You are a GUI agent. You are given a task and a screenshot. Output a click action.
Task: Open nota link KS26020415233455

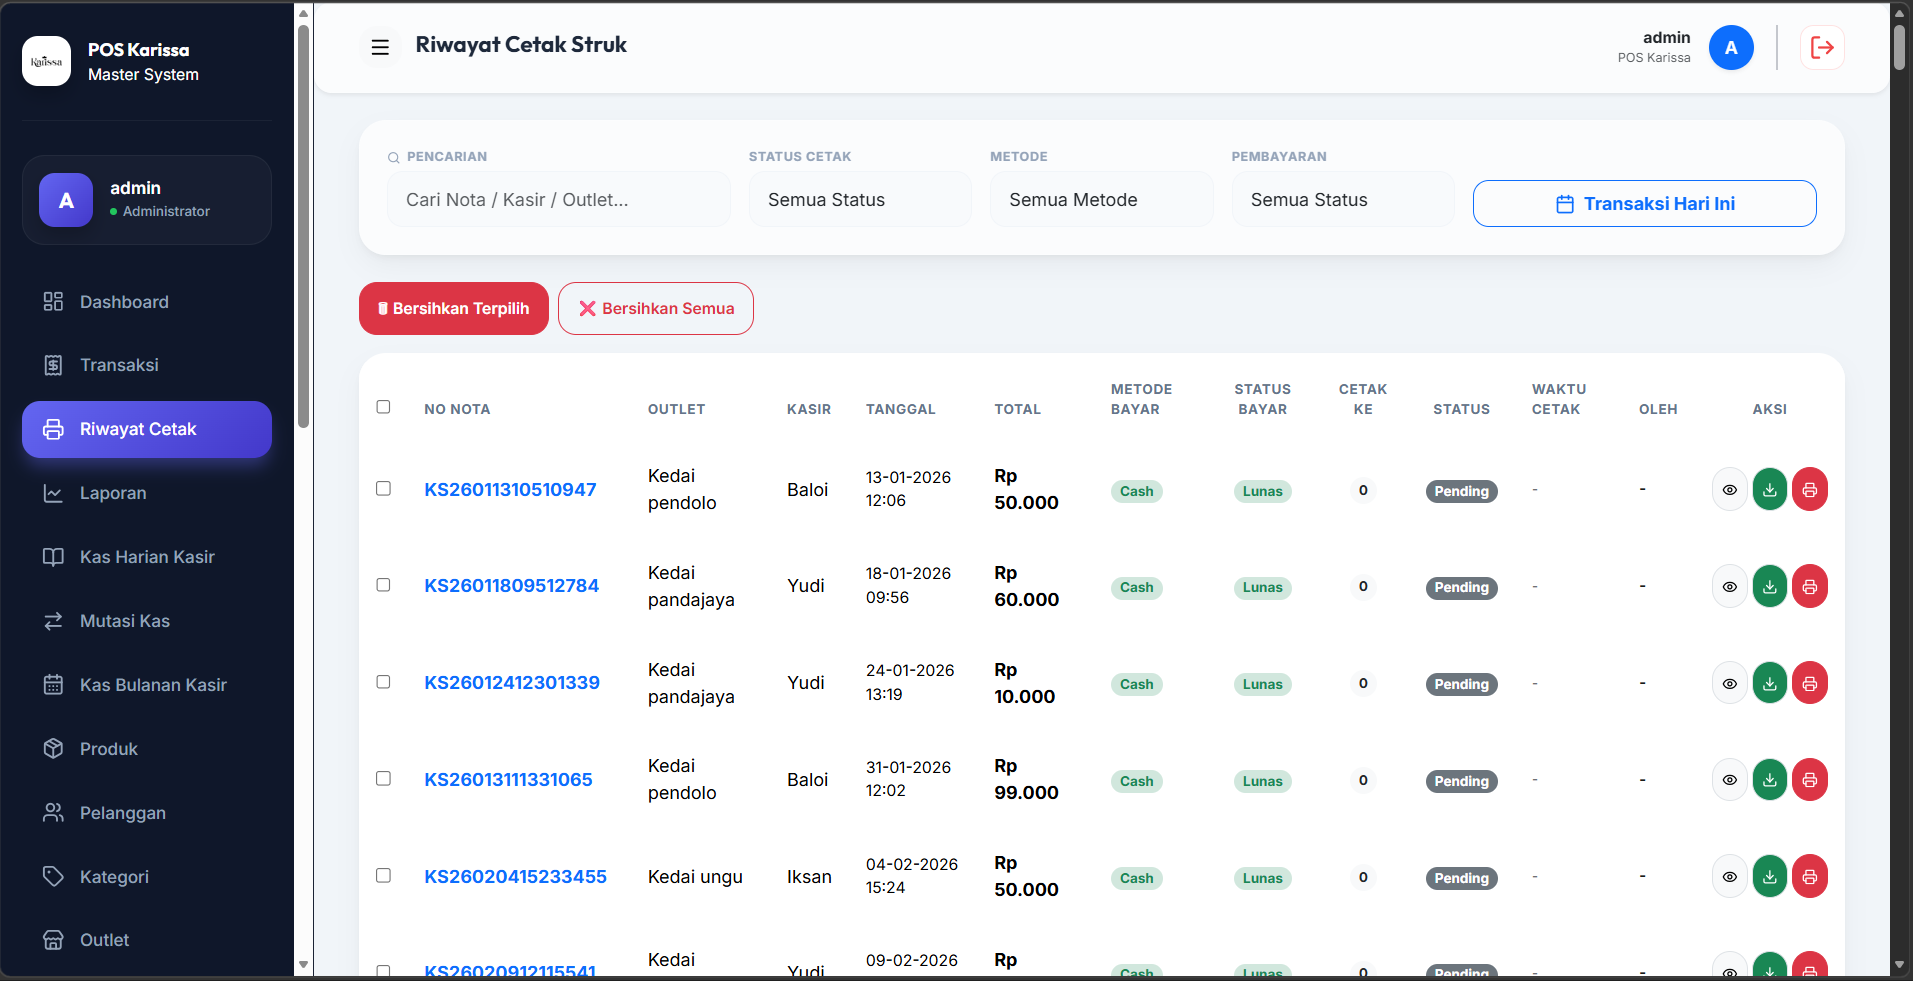(515, 876)
